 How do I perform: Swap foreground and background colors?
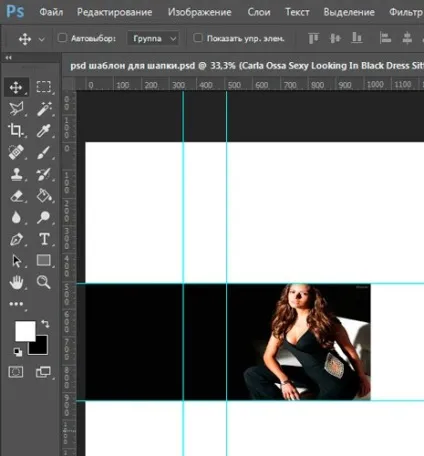(x=45, y=323)
